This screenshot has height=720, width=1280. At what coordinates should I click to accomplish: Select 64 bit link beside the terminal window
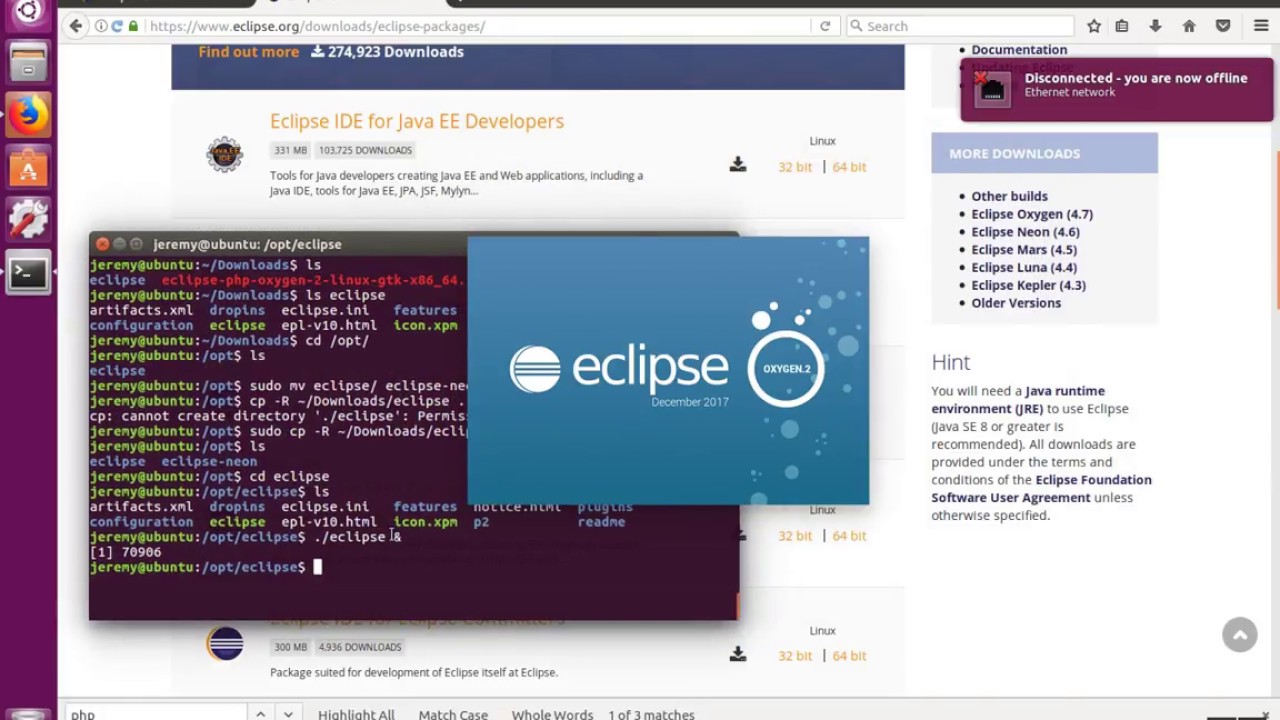tap(849, 536)
